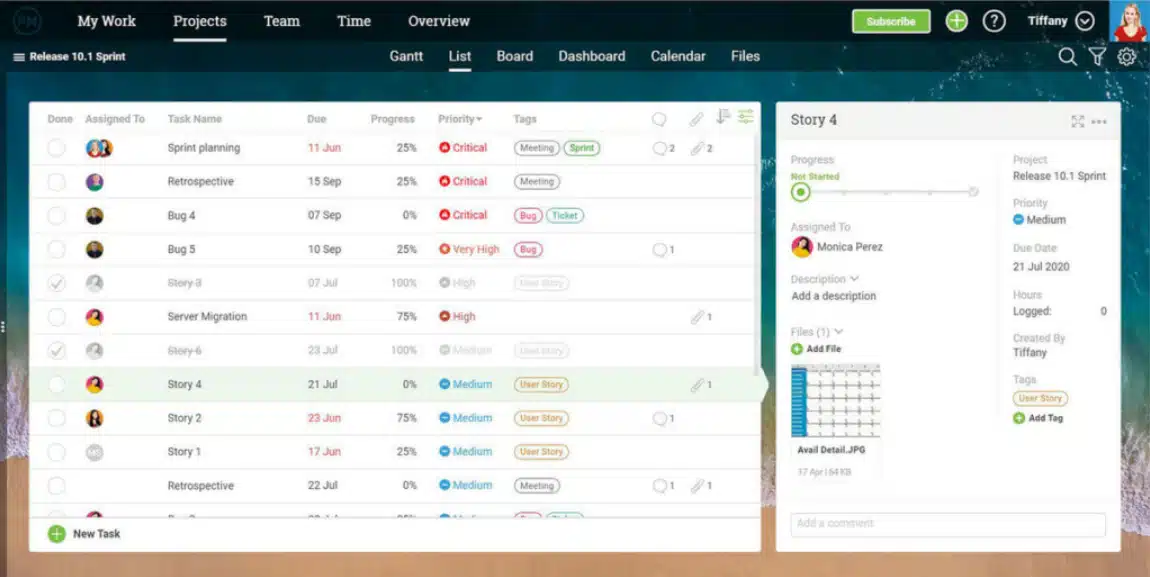Click the User Story tag in Story 4 panel
1150x577 pixels.
pyautogui.click(x=1040, y=398)
